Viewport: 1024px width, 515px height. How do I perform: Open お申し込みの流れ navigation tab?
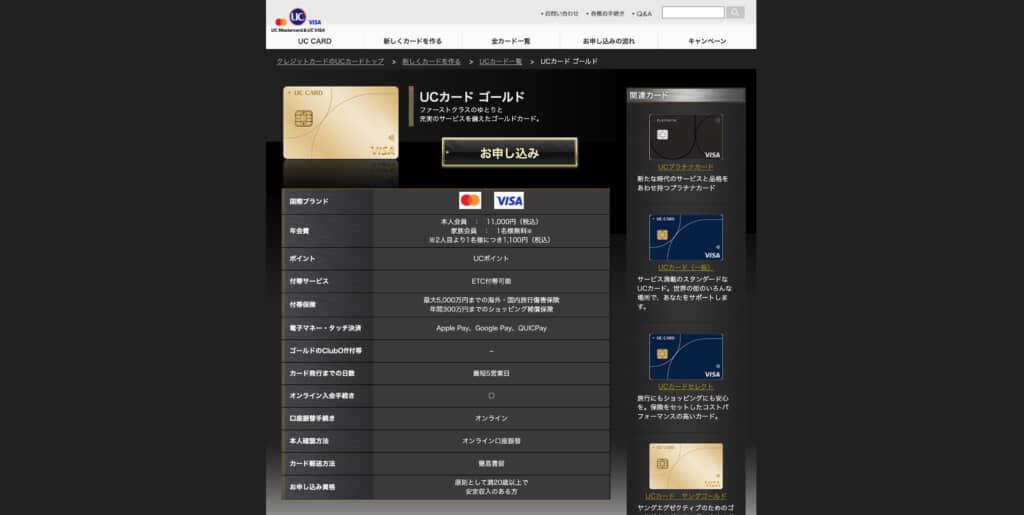coord(608,41)
